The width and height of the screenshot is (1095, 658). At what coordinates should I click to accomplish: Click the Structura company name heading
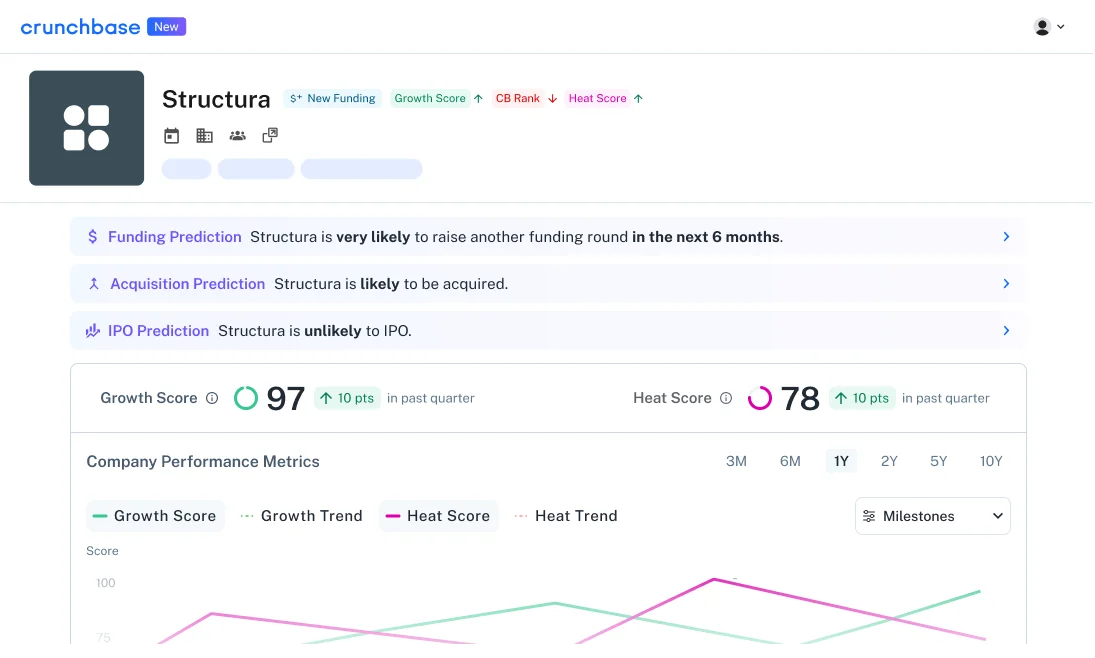216,99
